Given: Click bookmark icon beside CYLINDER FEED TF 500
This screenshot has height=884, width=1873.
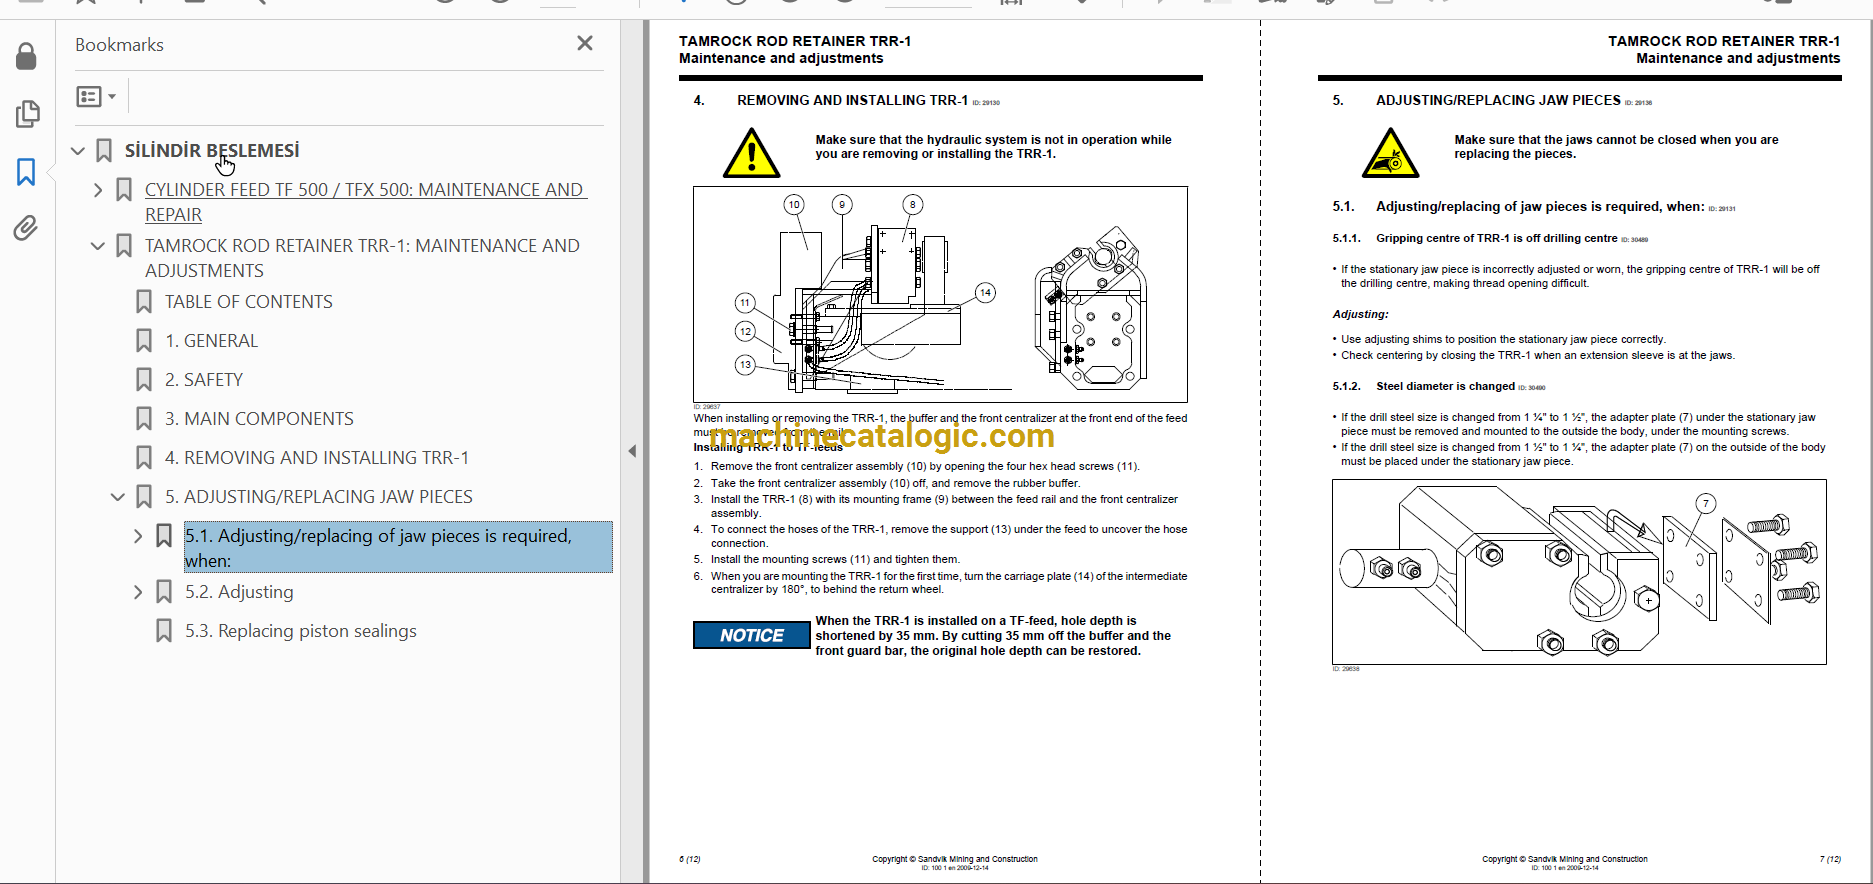Looking at the screenshot, I should 124,190.
